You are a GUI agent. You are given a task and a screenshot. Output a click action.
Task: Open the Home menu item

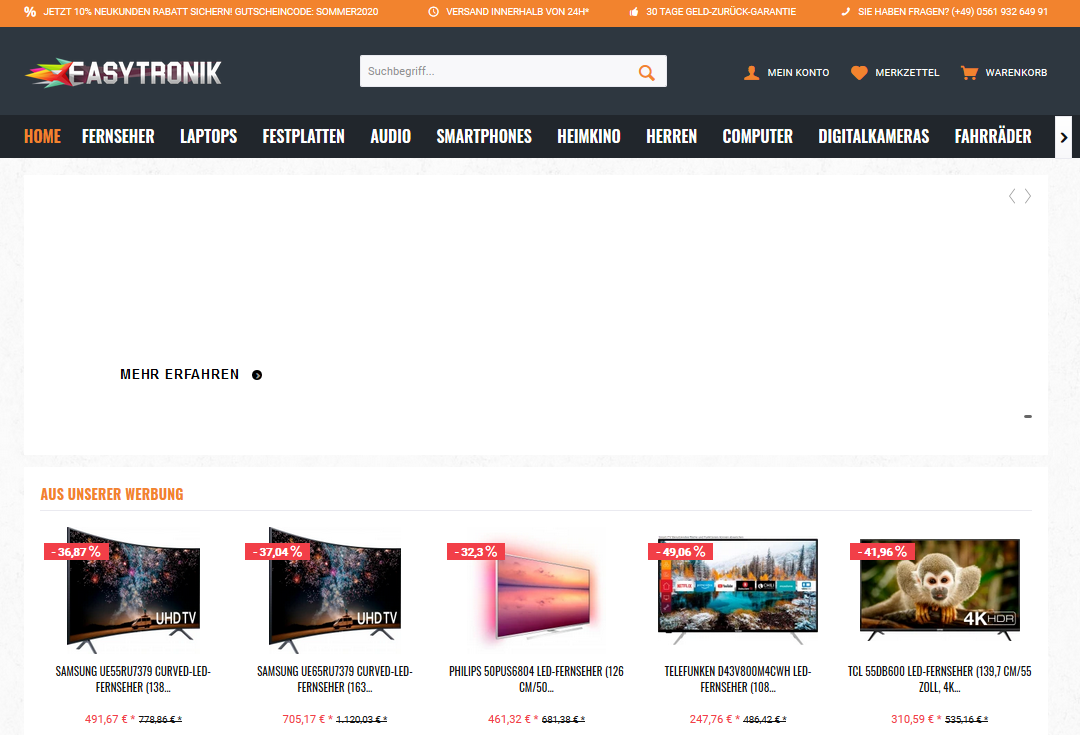point(43,136)
